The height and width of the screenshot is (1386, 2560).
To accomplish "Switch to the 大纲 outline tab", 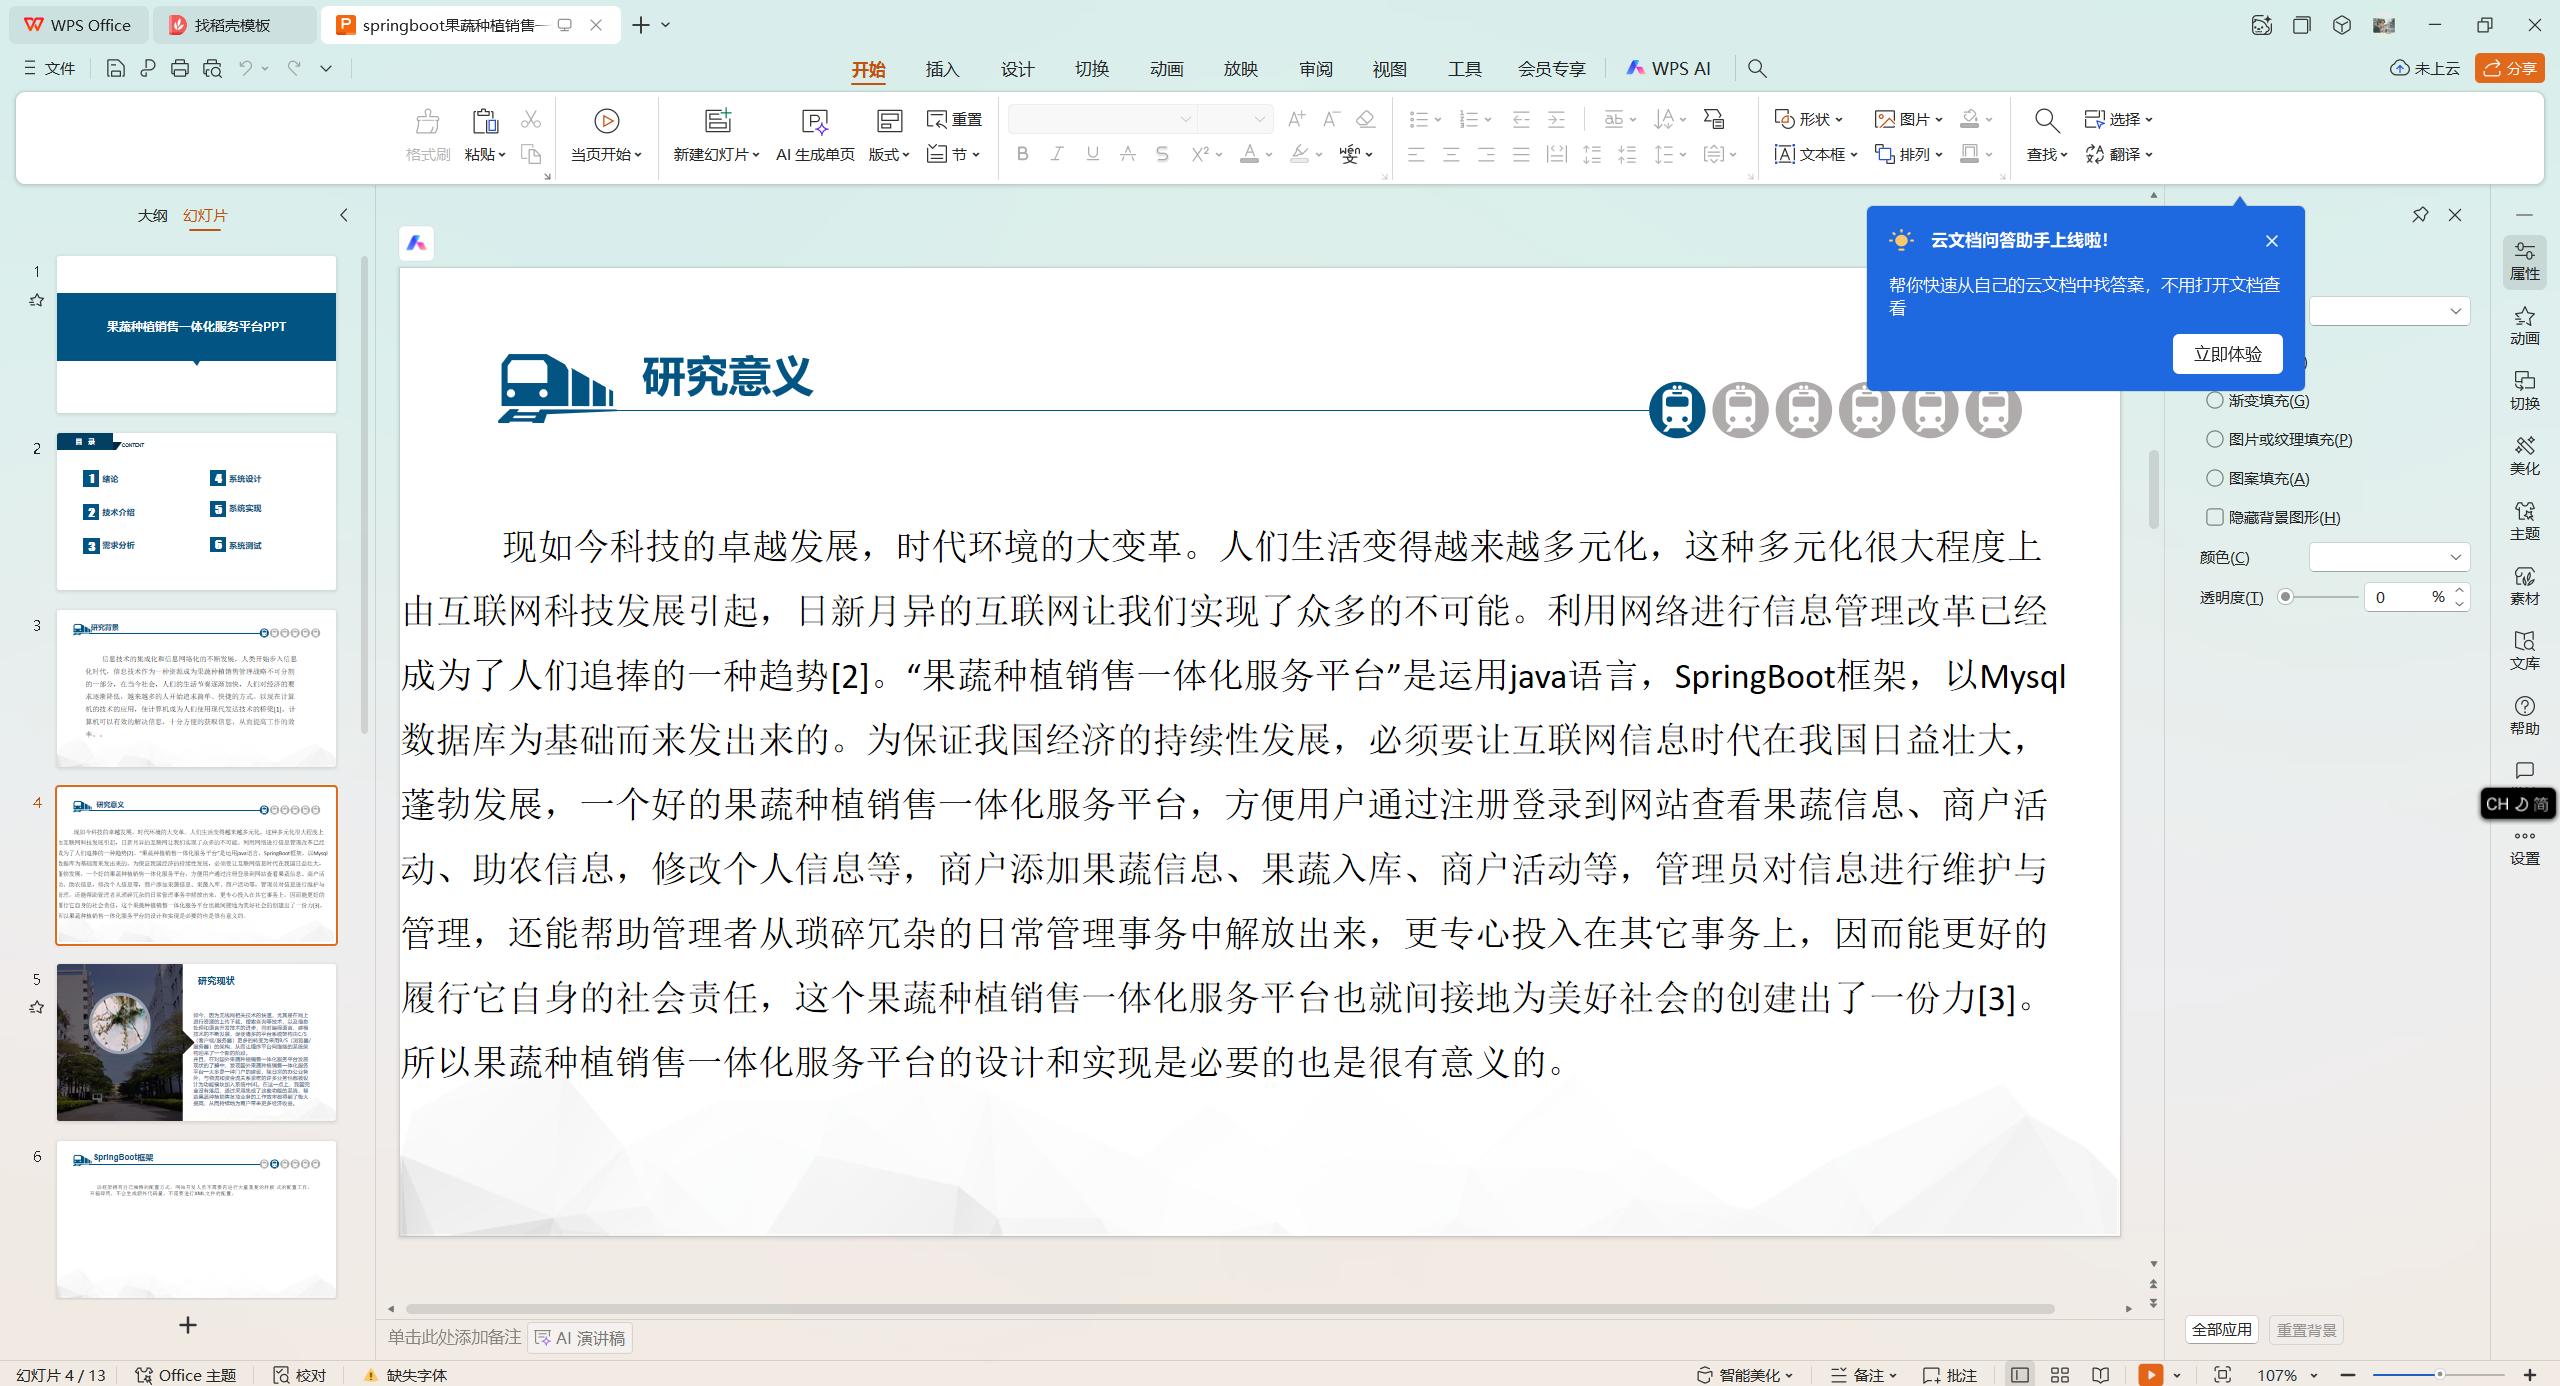I will tap(152, 215).
